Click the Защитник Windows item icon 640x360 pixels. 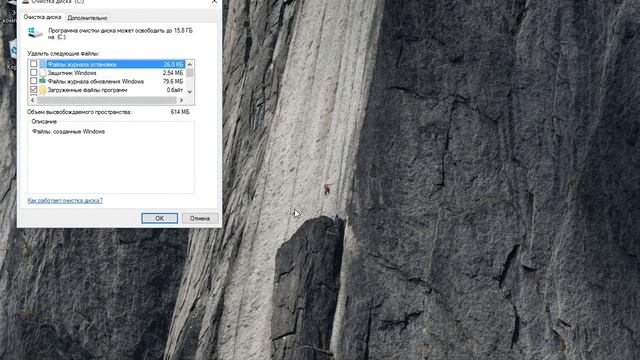click(43, 73)
